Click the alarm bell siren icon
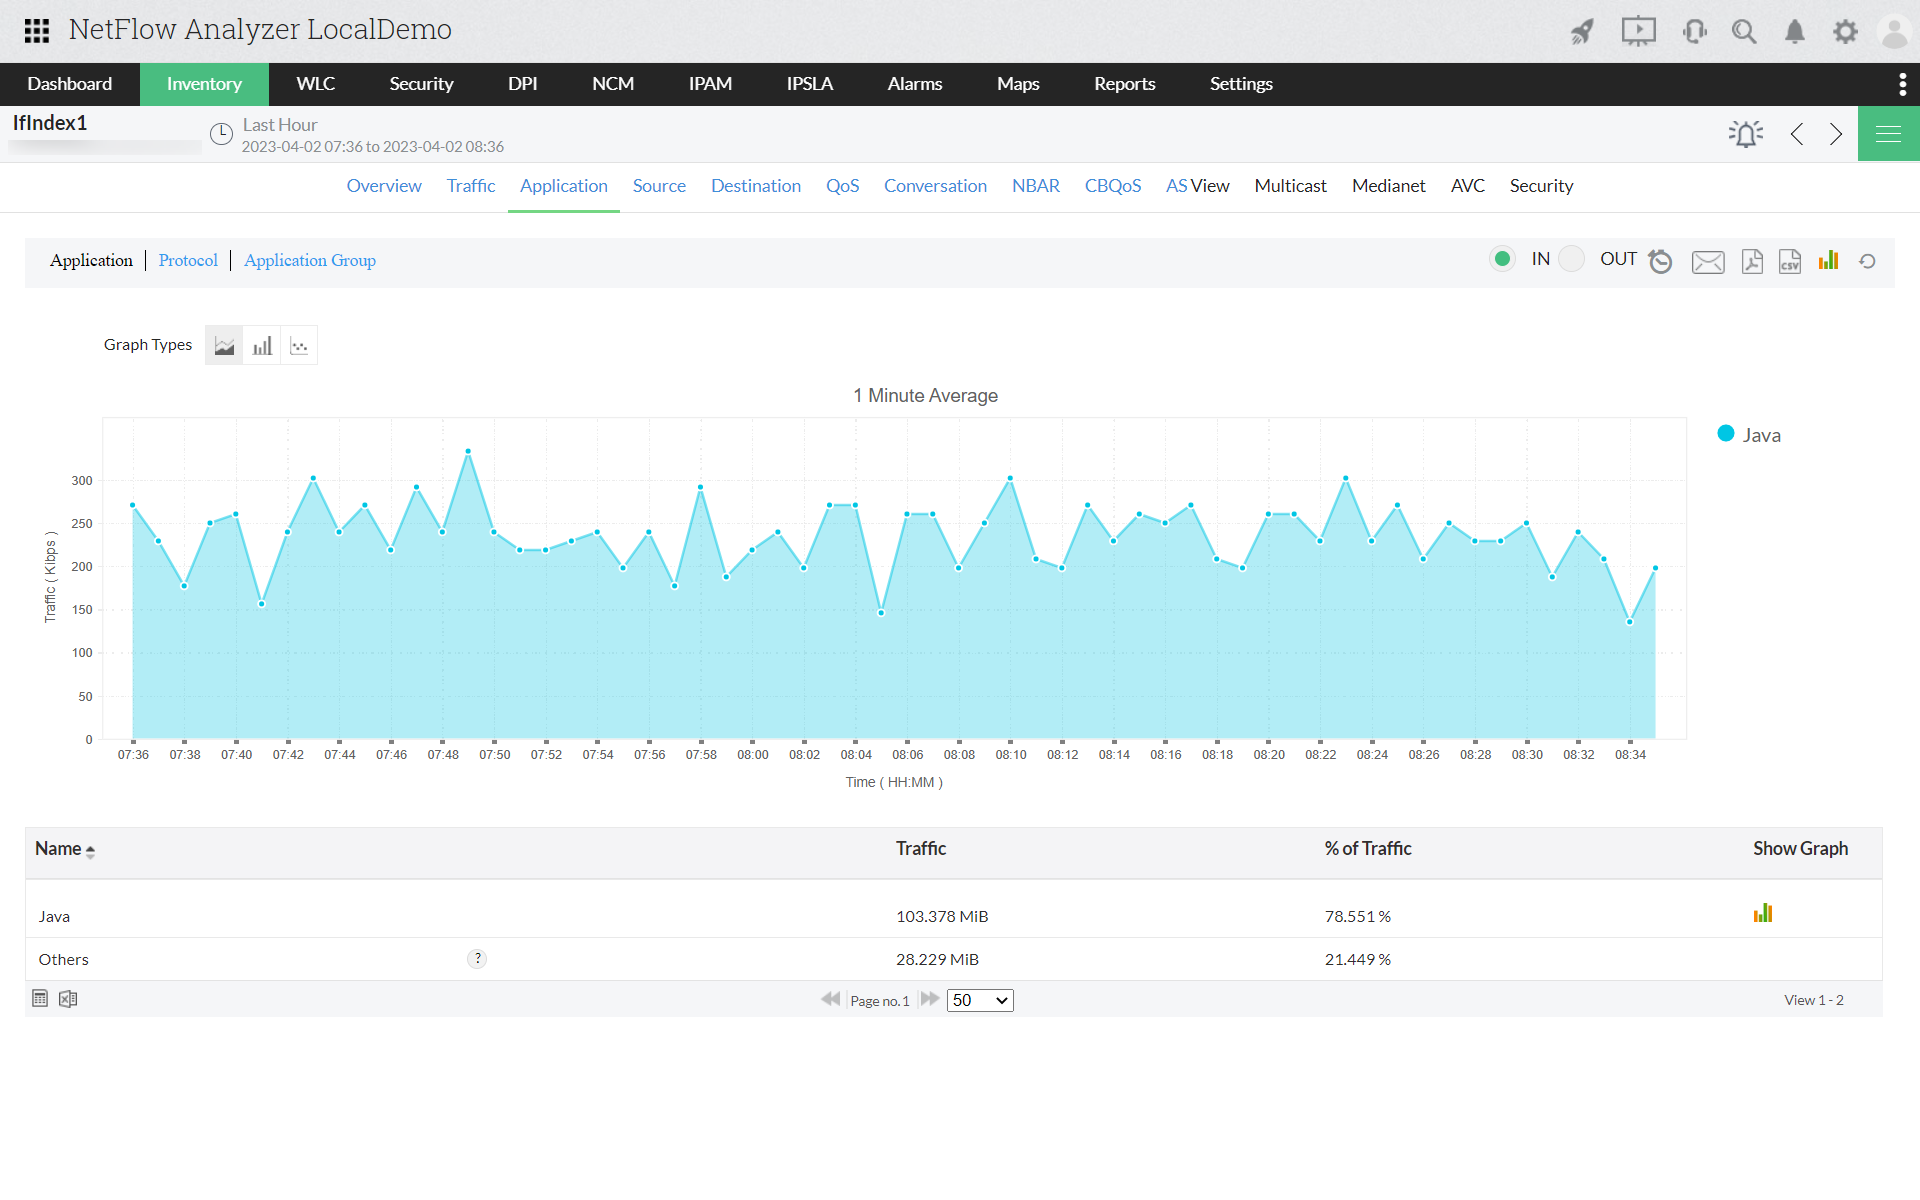The height and width of the screenshot is (1200, 1920). point(1746,134)
